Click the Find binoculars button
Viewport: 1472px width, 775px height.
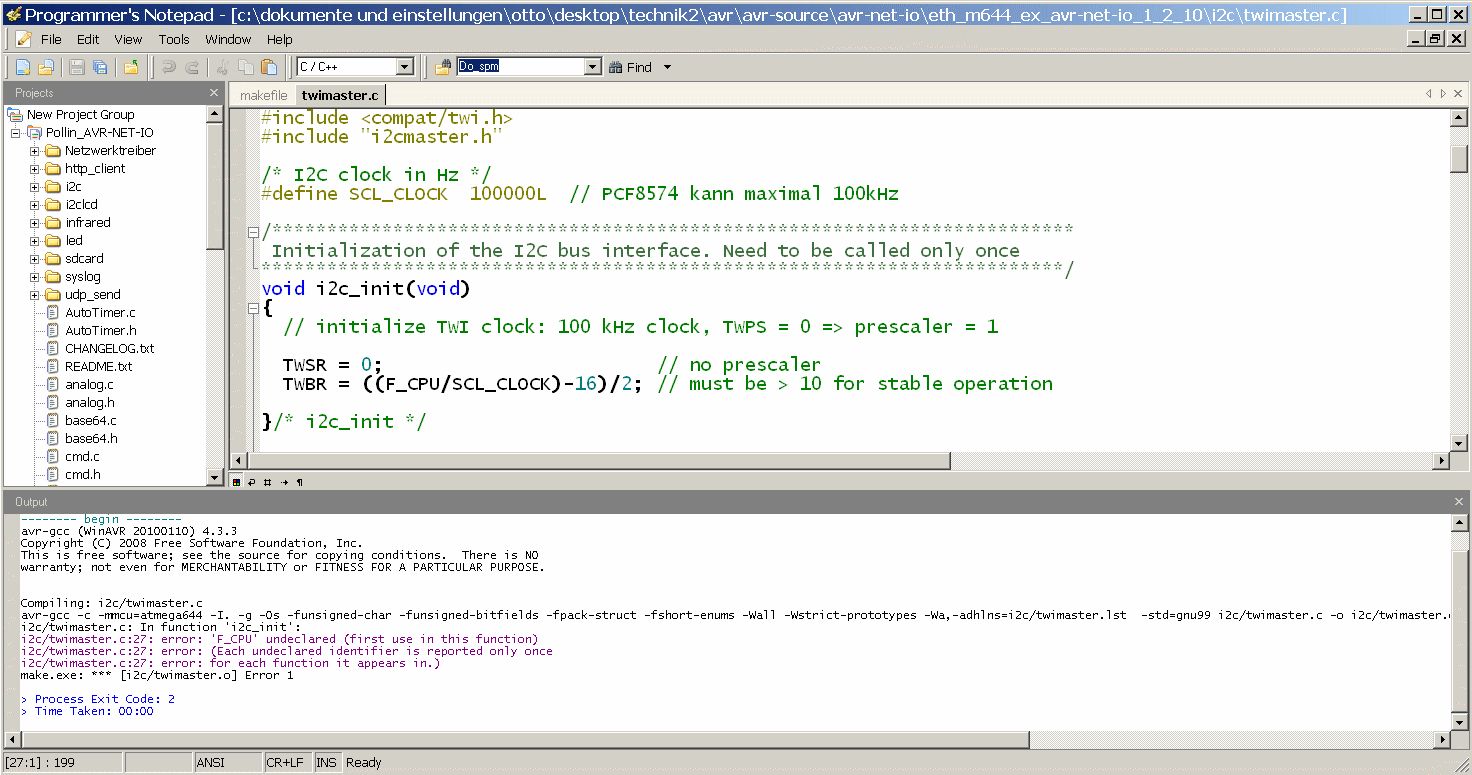(630, 67)
